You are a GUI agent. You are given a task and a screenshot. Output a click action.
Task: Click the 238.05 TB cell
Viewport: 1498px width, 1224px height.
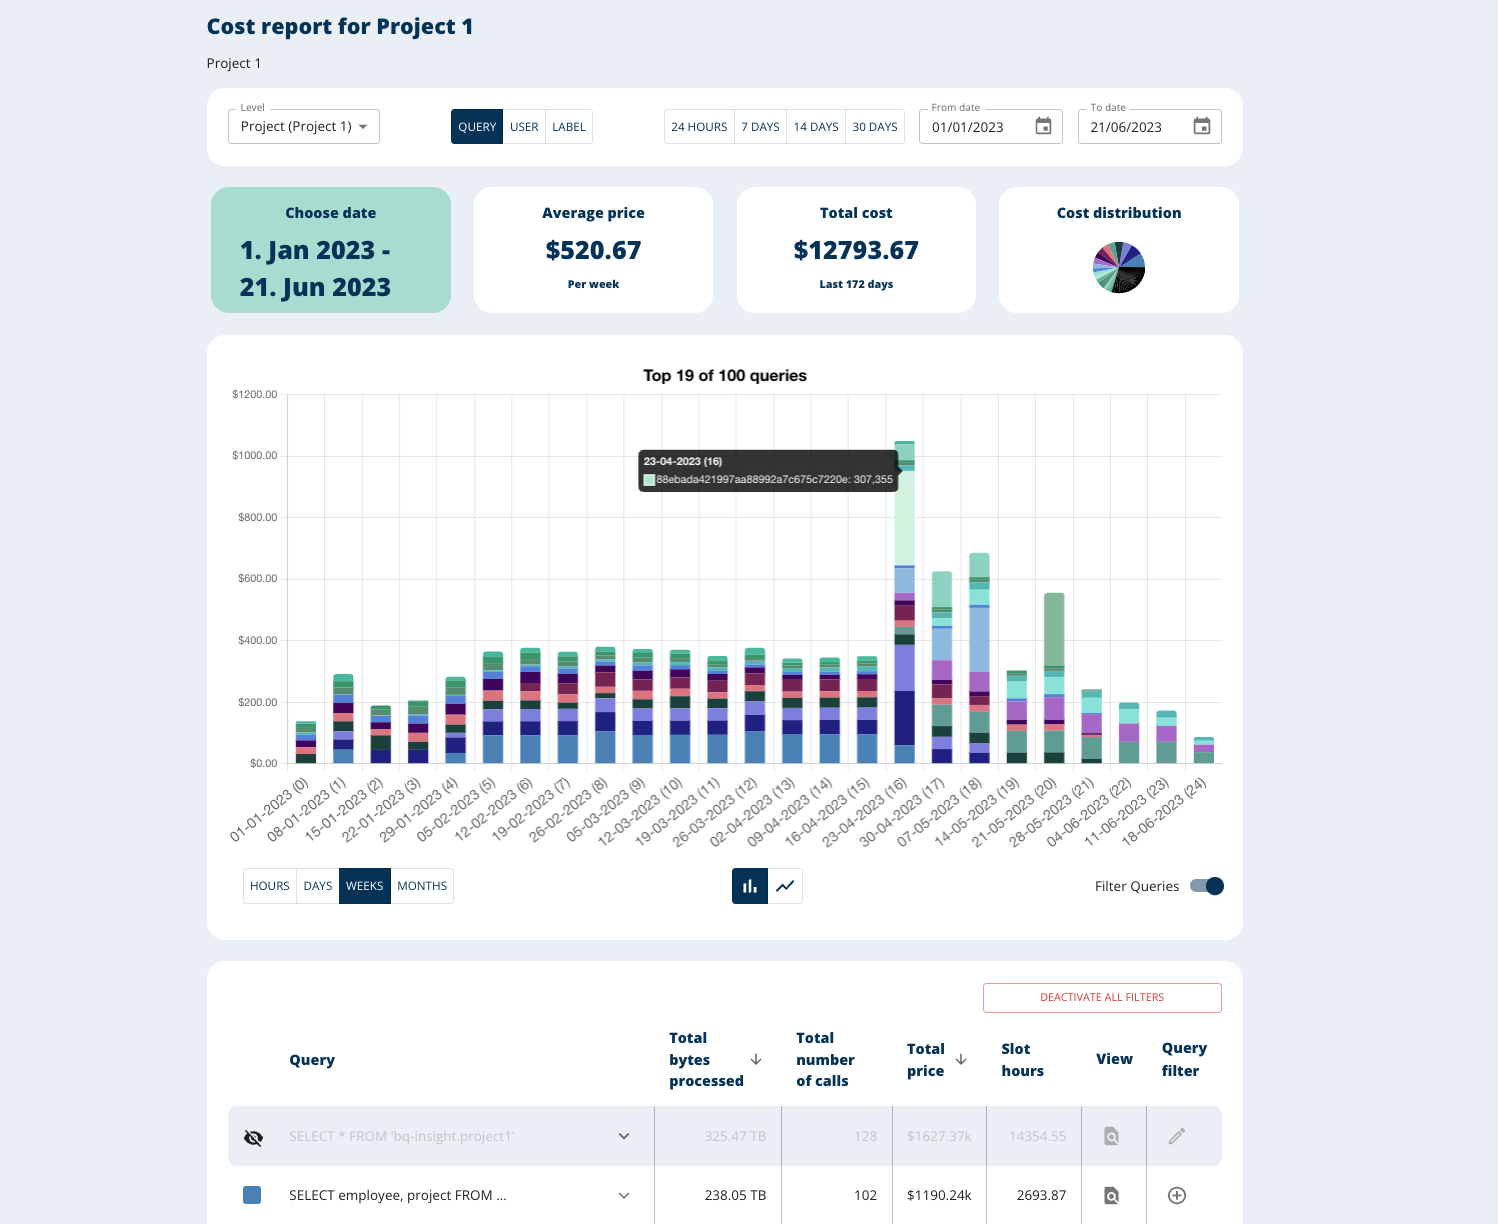tap(735, 1195)
